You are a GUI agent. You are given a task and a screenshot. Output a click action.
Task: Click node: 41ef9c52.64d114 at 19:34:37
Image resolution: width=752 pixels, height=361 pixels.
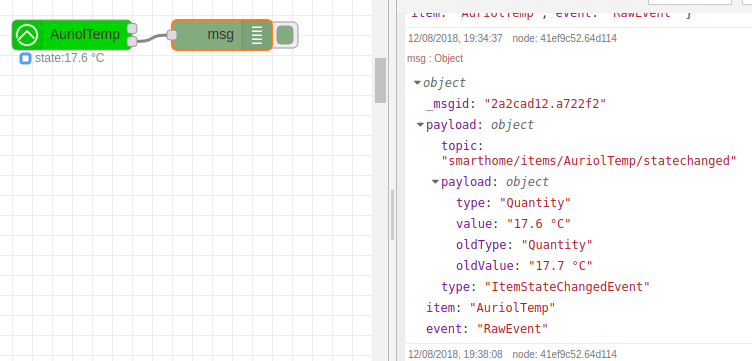[564, 38]
